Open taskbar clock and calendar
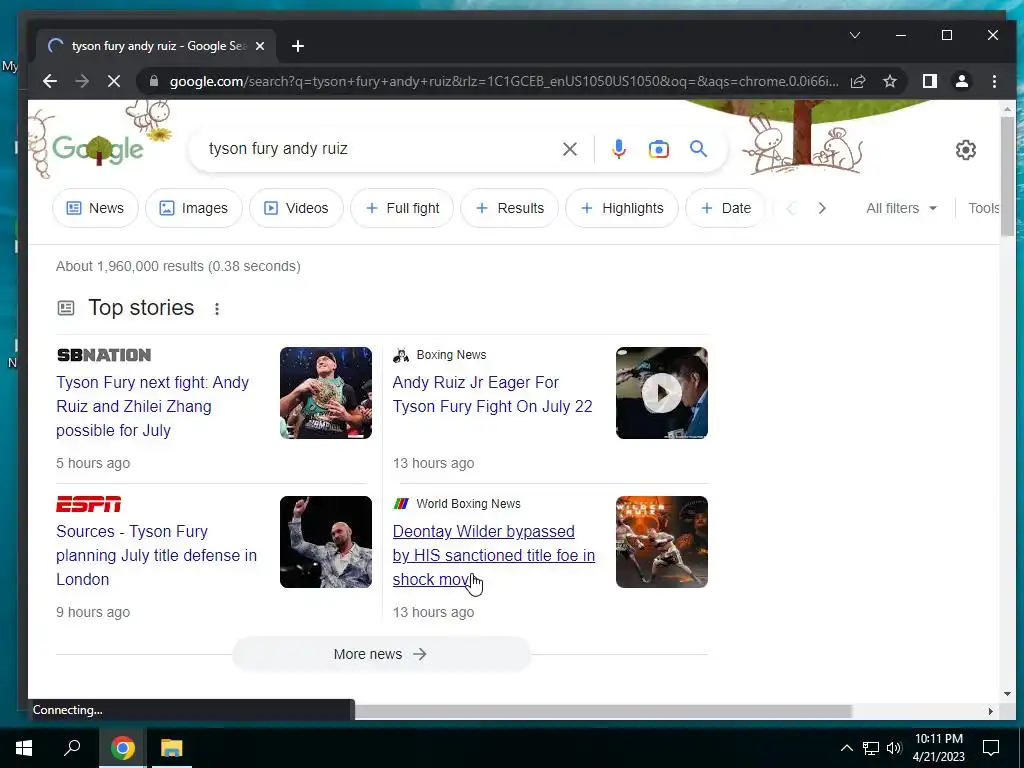 click(938, 748)
